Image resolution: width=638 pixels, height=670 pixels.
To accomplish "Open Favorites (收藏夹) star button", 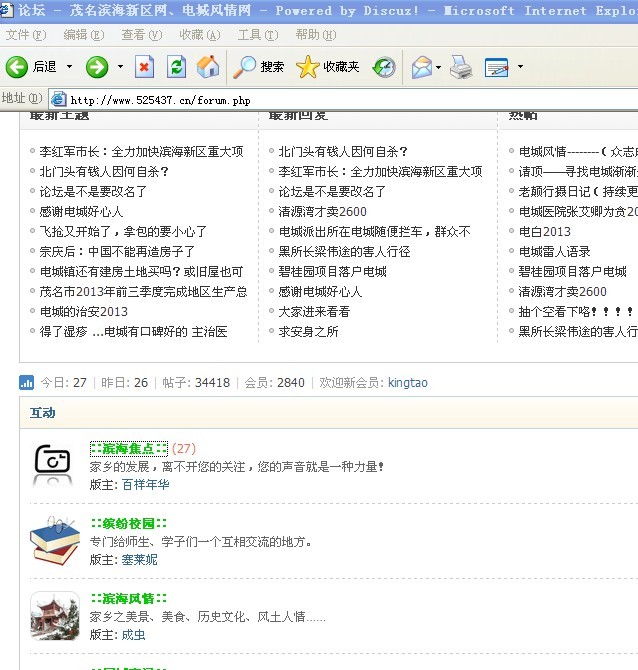I will pos(328,67).
